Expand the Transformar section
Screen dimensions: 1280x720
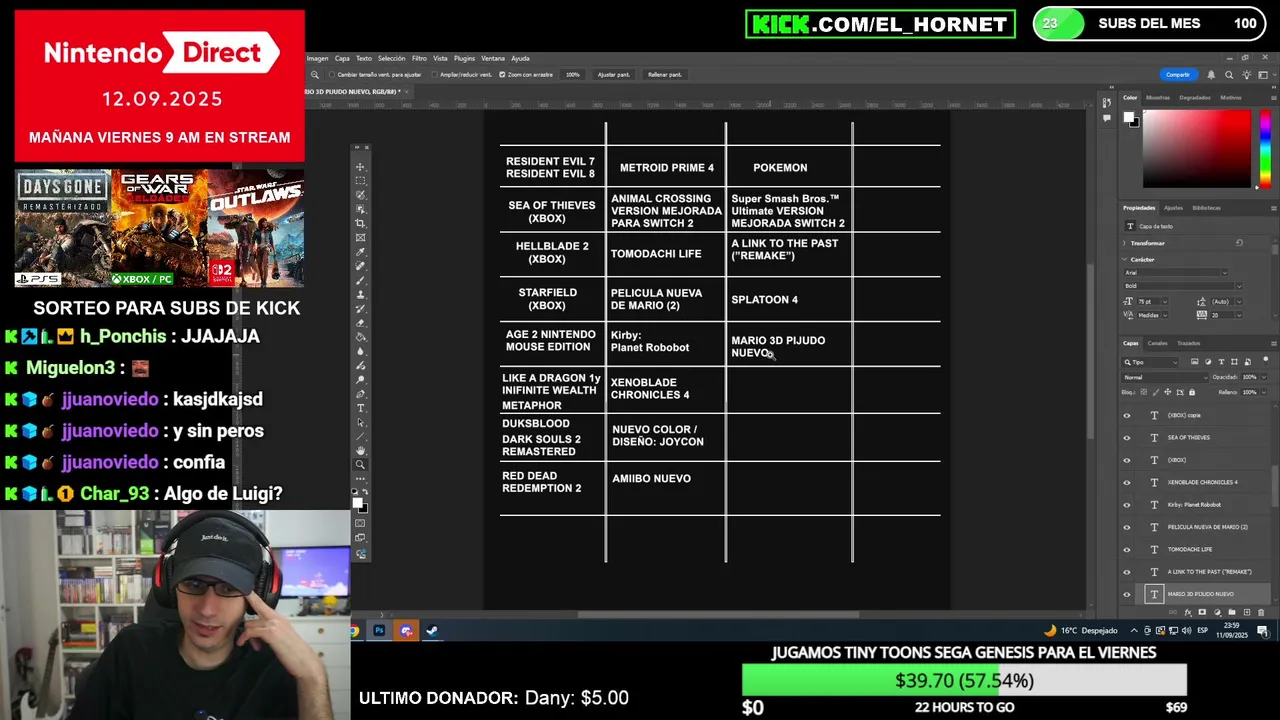pos(1124,243)
